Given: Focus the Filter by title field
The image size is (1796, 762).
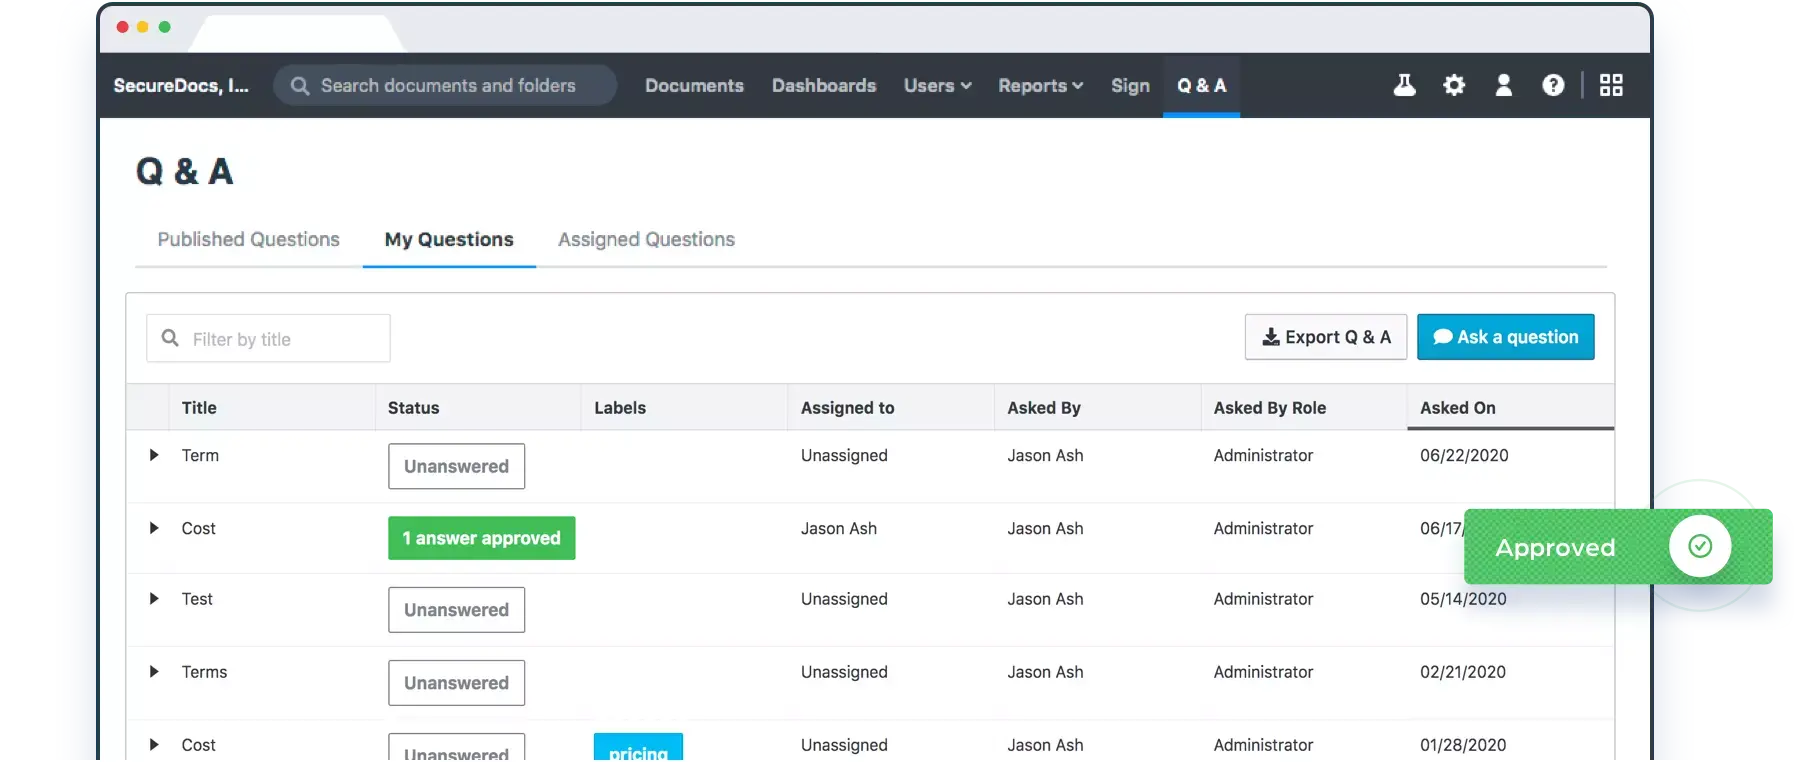Looking at the screenshot, I should tap(268, 339).
